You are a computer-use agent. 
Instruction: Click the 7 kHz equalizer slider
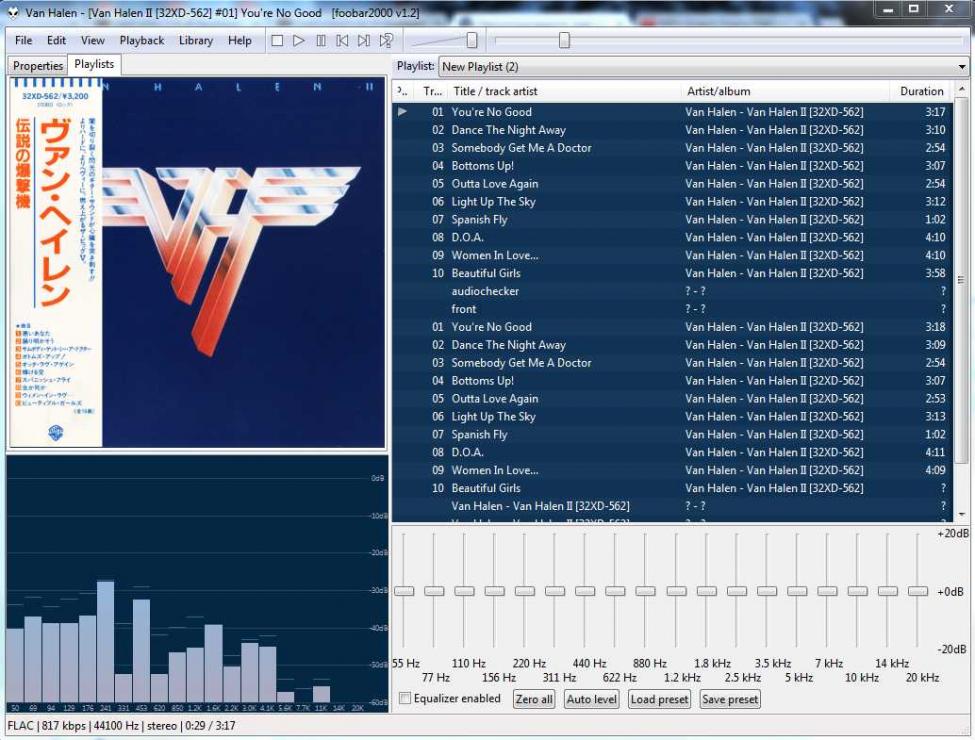tap(827, 591)
